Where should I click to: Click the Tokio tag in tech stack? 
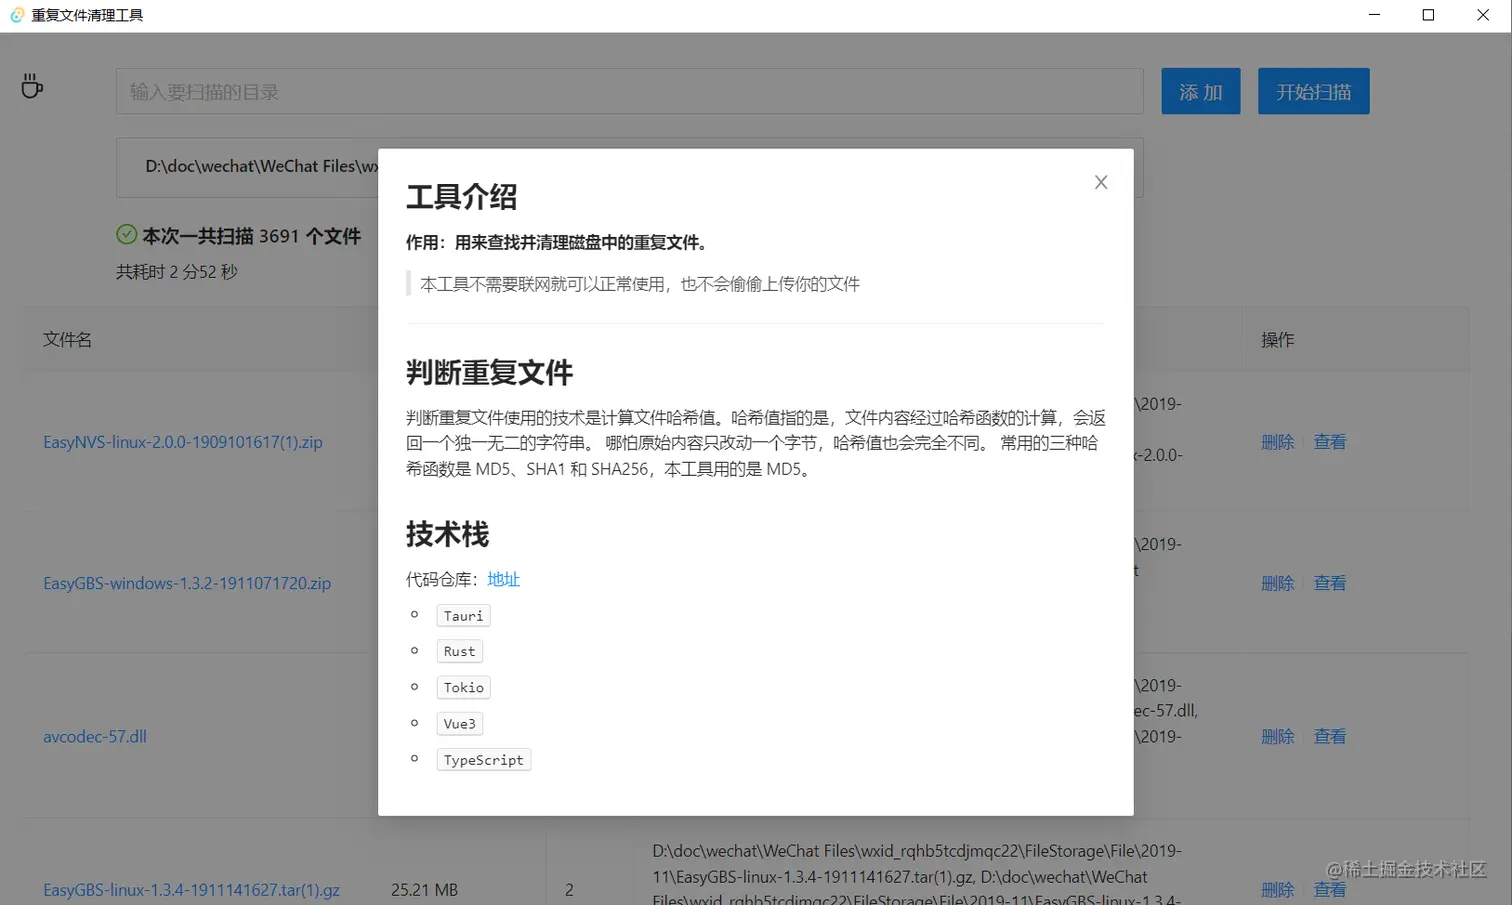[x=464, y=687]
